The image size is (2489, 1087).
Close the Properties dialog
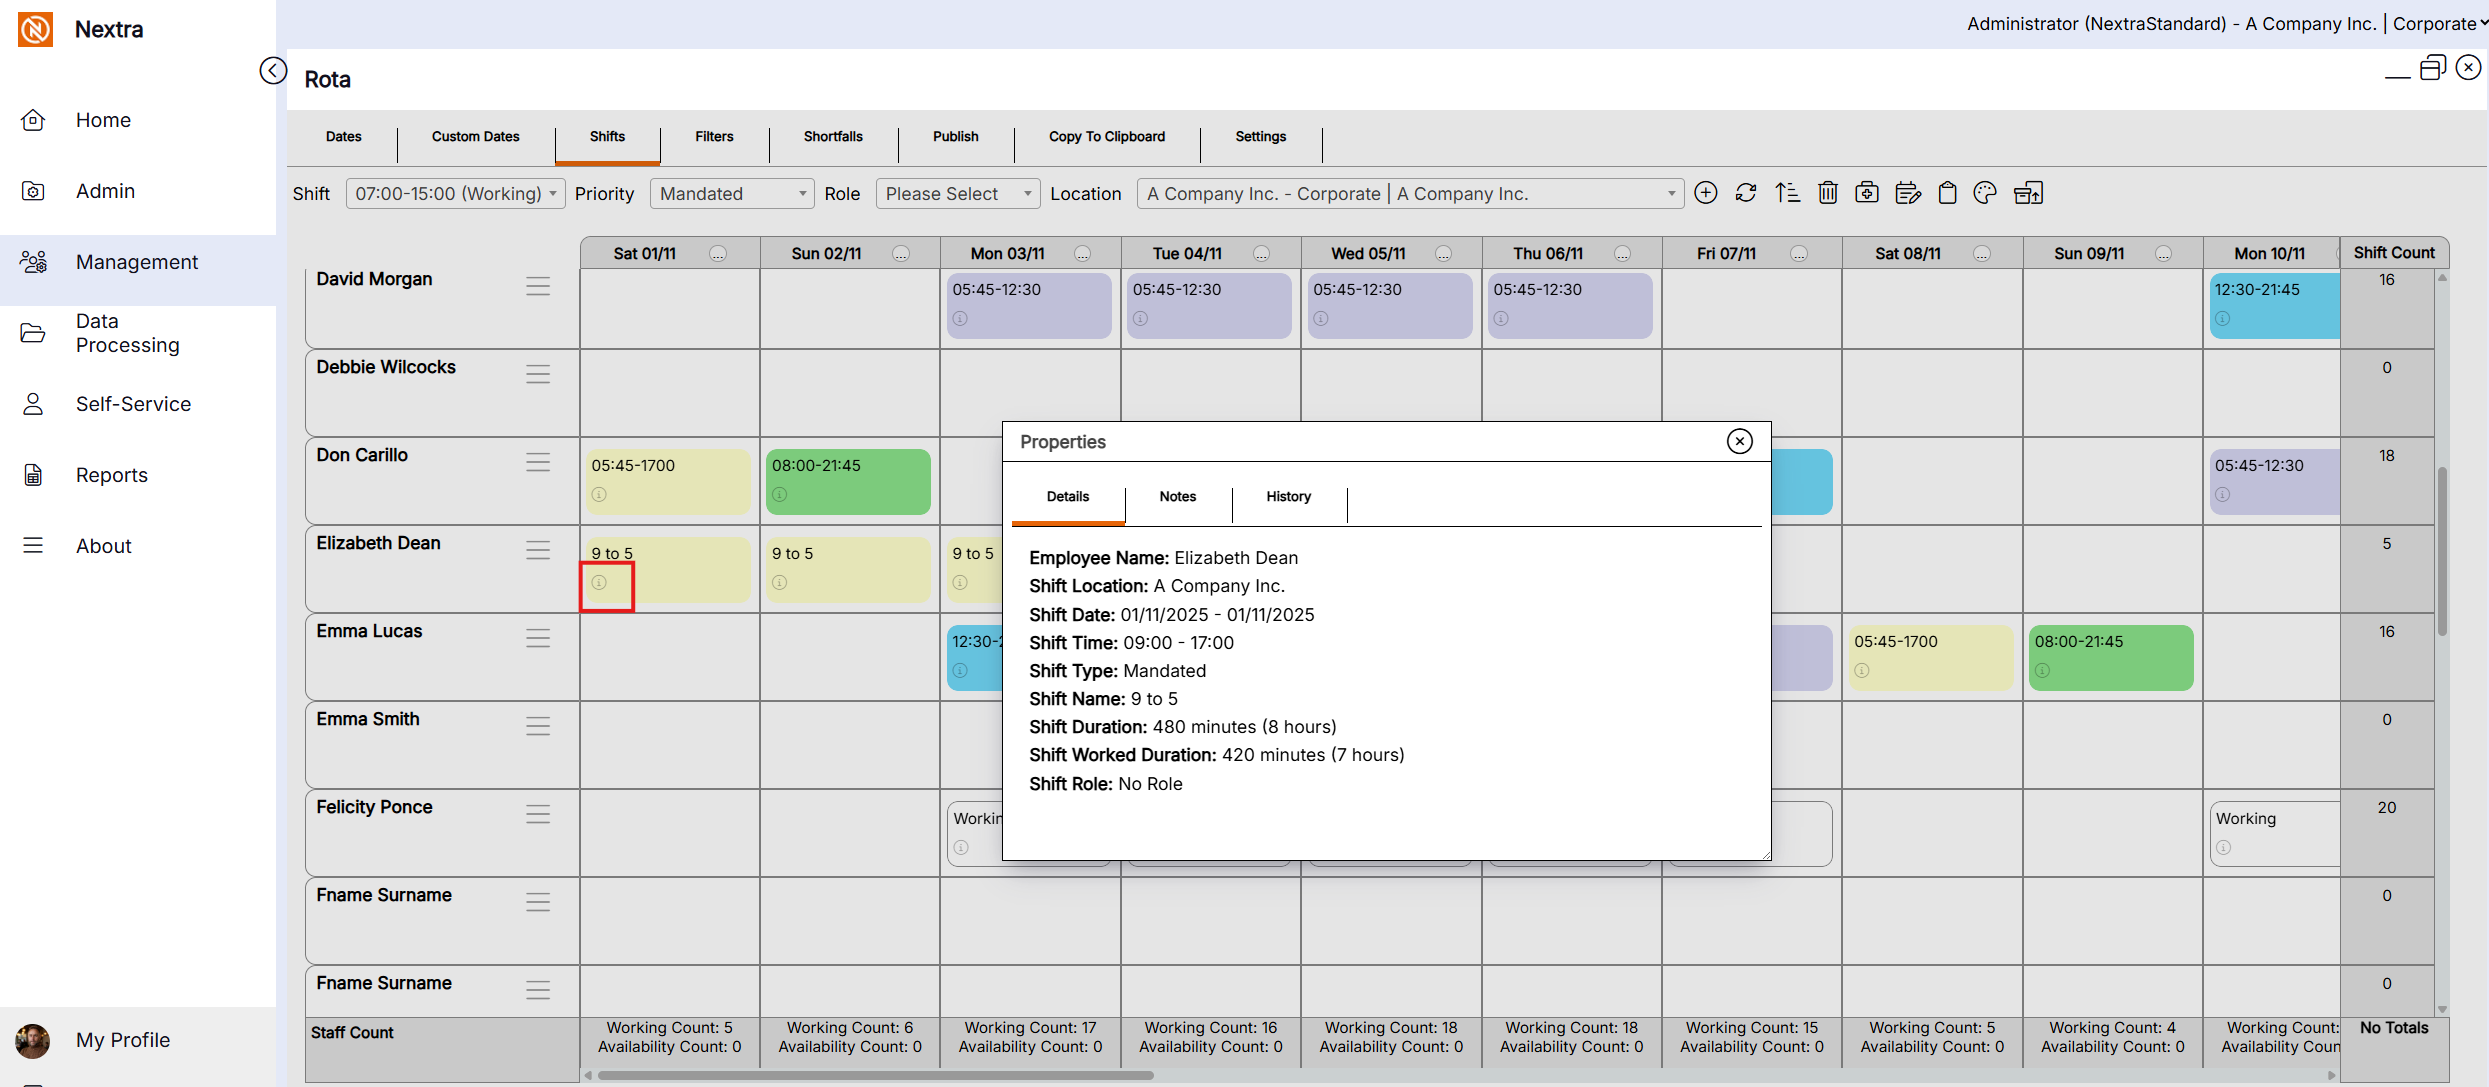(1739, 441)
